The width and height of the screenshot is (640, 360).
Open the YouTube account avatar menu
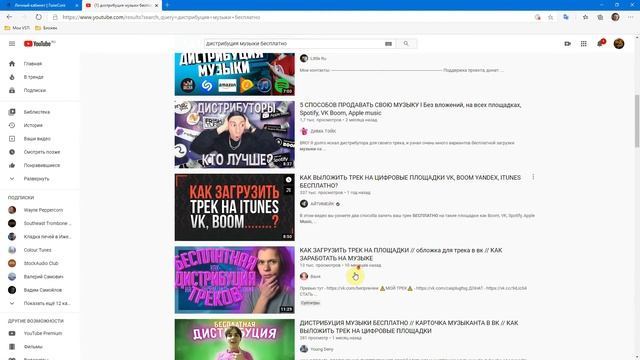point(619,44)
